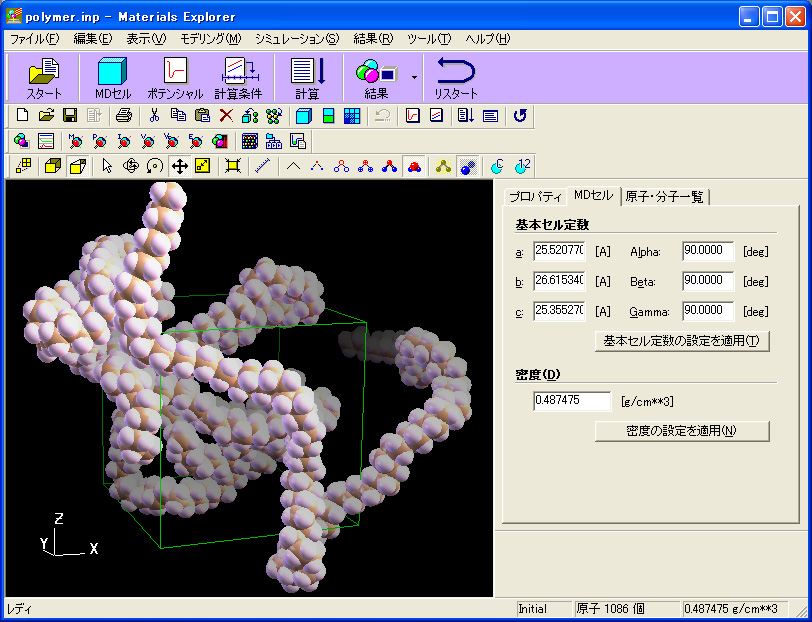
Task: Open the File (ファイル) menu
Action: click(x=34, y=39)
